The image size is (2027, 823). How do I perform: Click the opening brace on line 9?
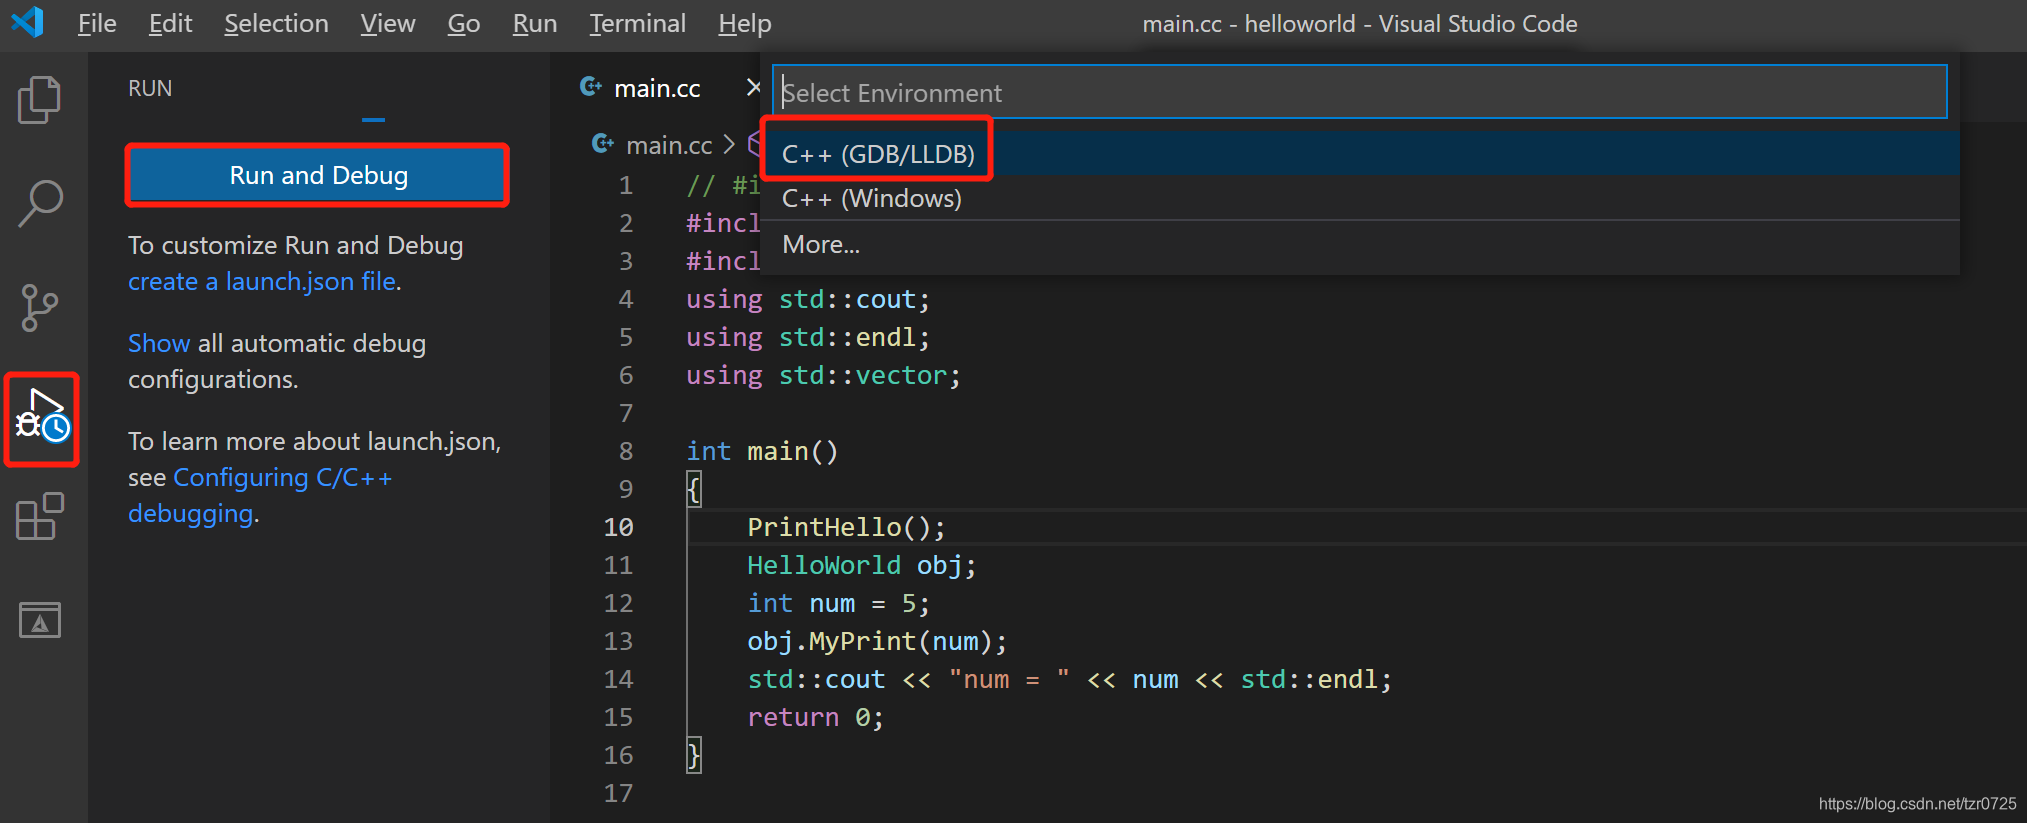pyautogui.click(x=694, y=489)
